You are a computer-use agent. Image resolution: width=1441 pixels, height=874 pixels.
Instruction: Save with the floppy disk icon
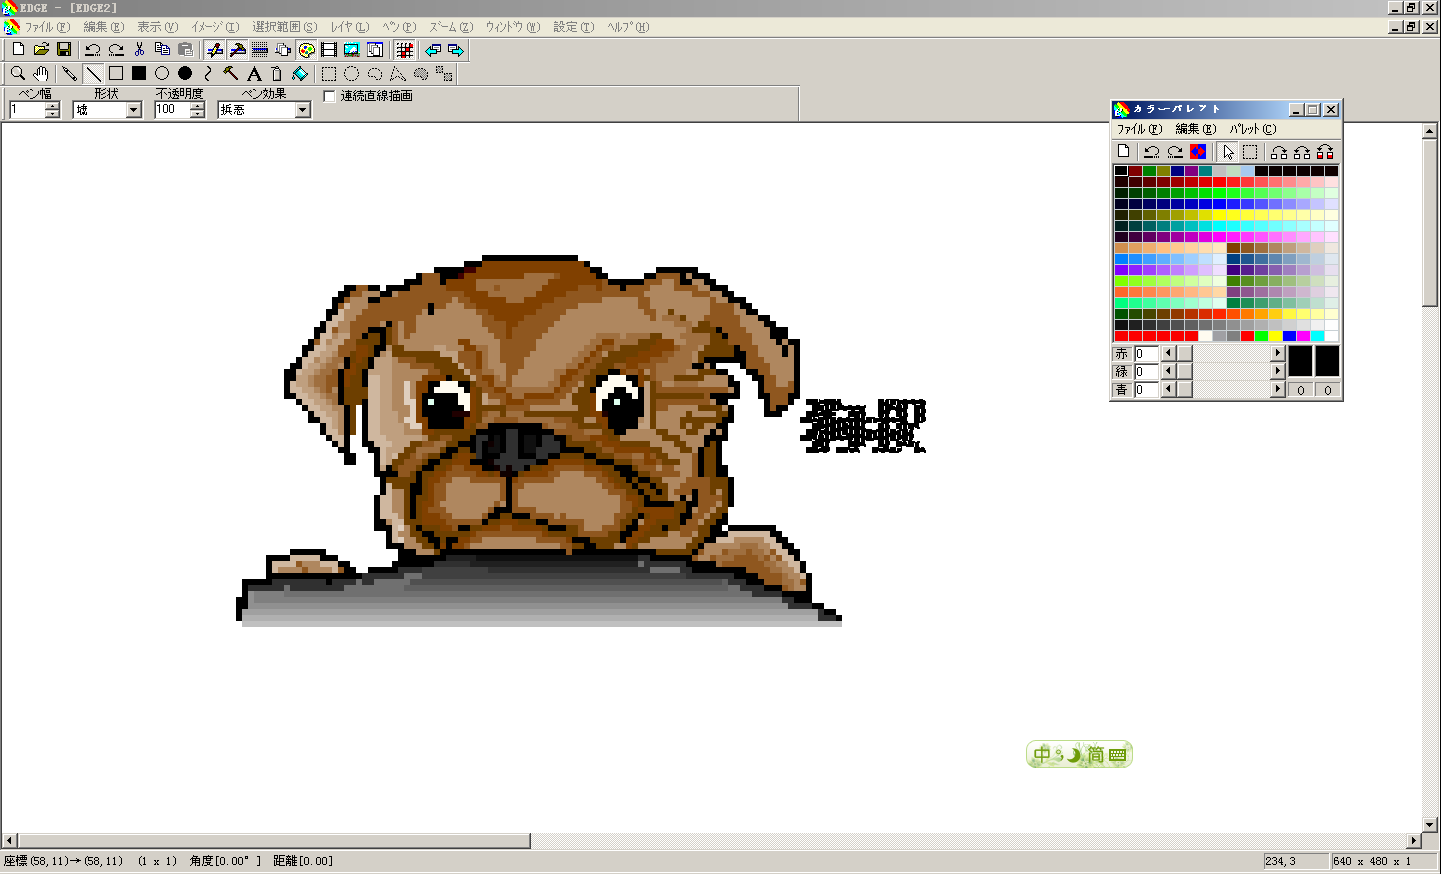(x=64, y=49)
